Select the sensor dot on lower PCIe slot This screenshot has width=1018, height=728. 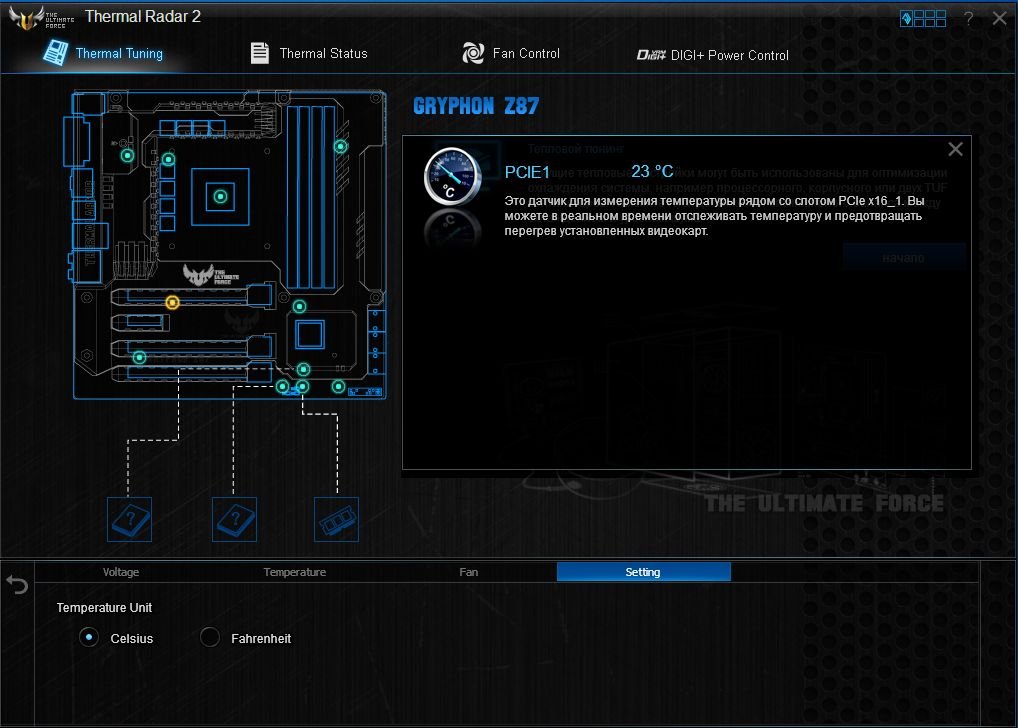coord(139,357)
